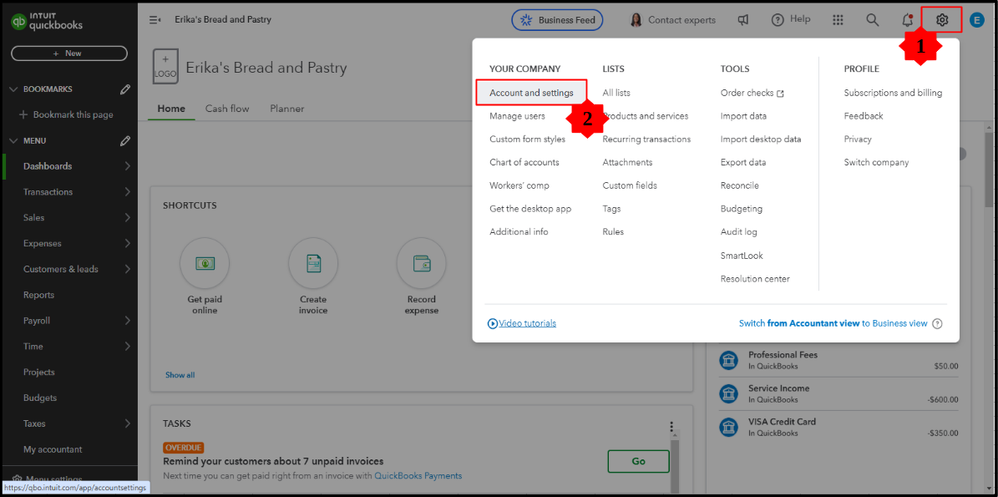The image size is (998, 497).
Task: Click the VISA Credit Card bank icon
Action: 729,427
